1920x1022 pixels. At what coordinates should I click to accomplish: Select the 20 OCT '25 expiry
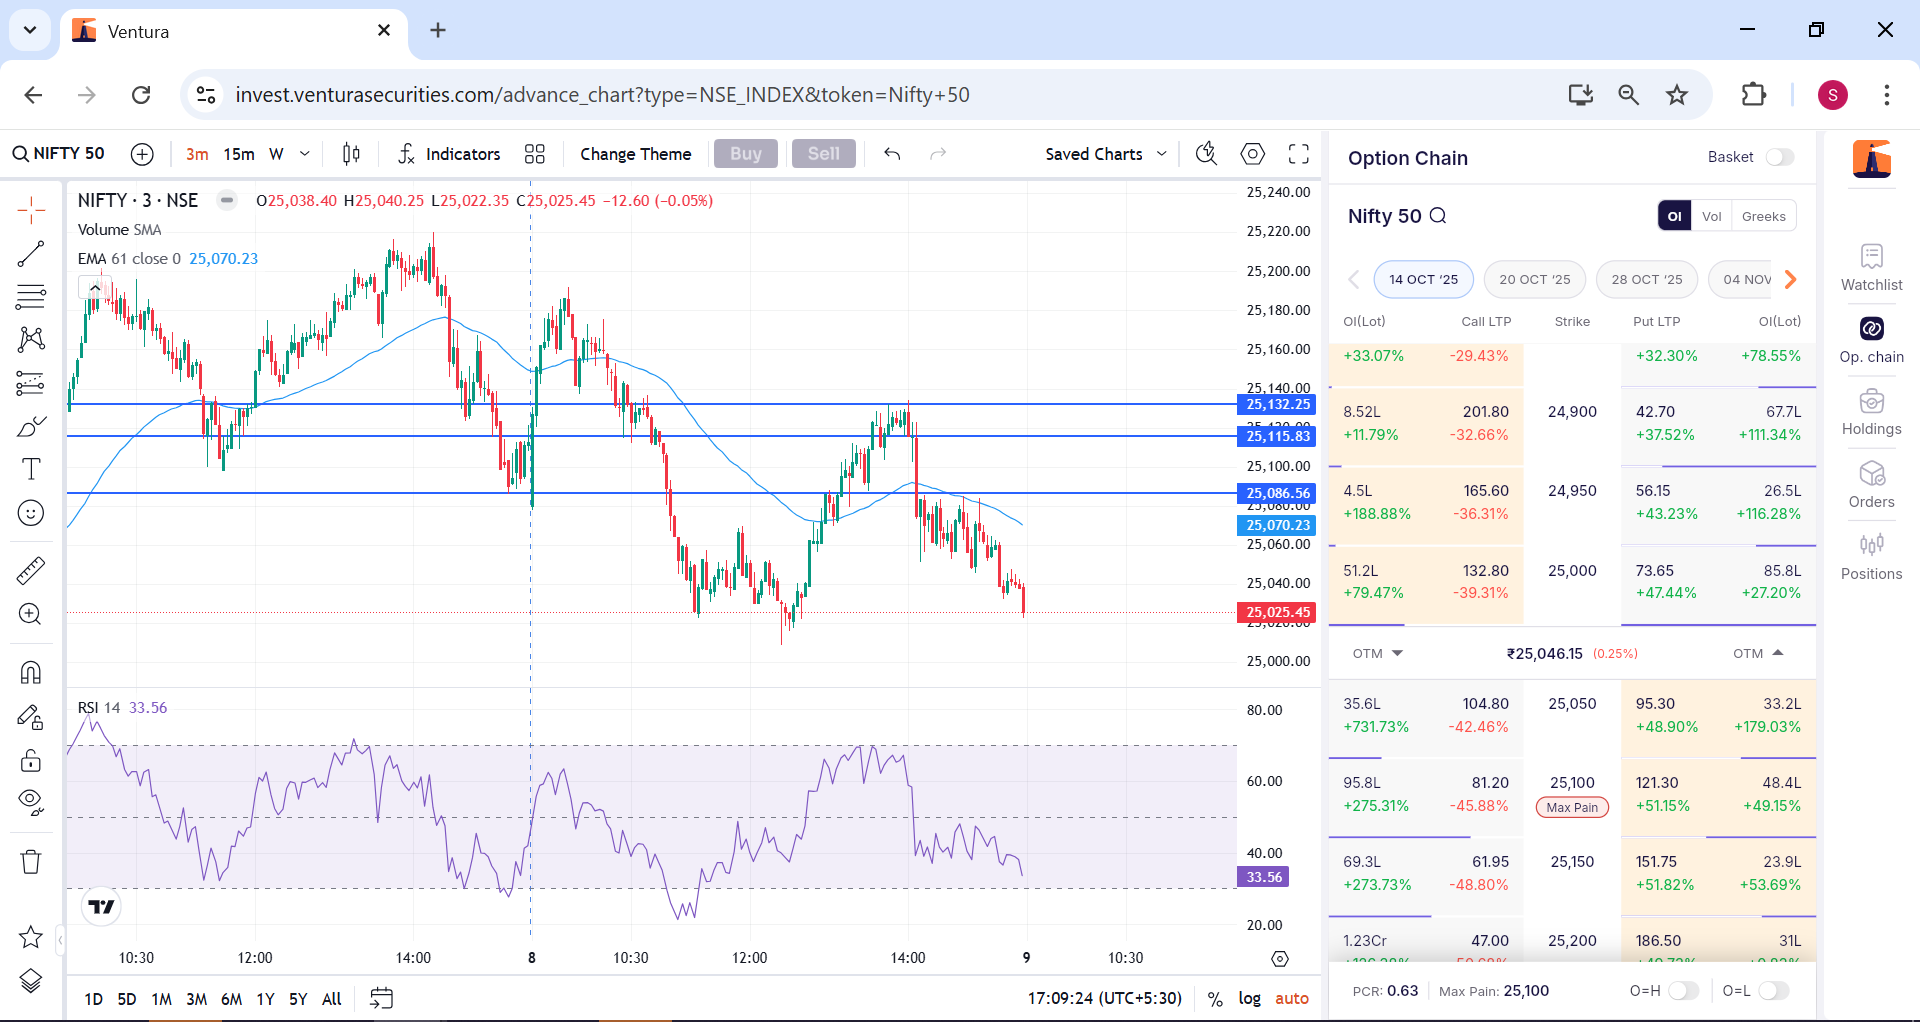click(1534, 279)
